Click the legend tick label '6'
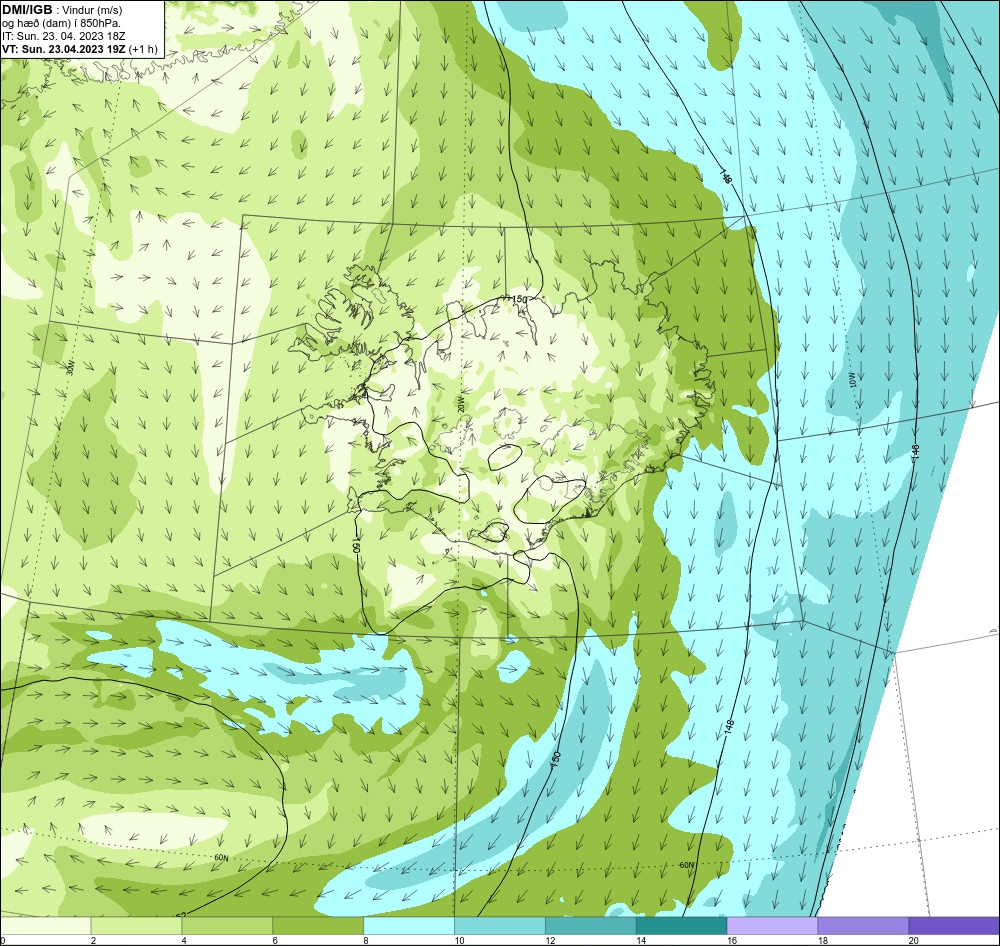 [275, 940]
